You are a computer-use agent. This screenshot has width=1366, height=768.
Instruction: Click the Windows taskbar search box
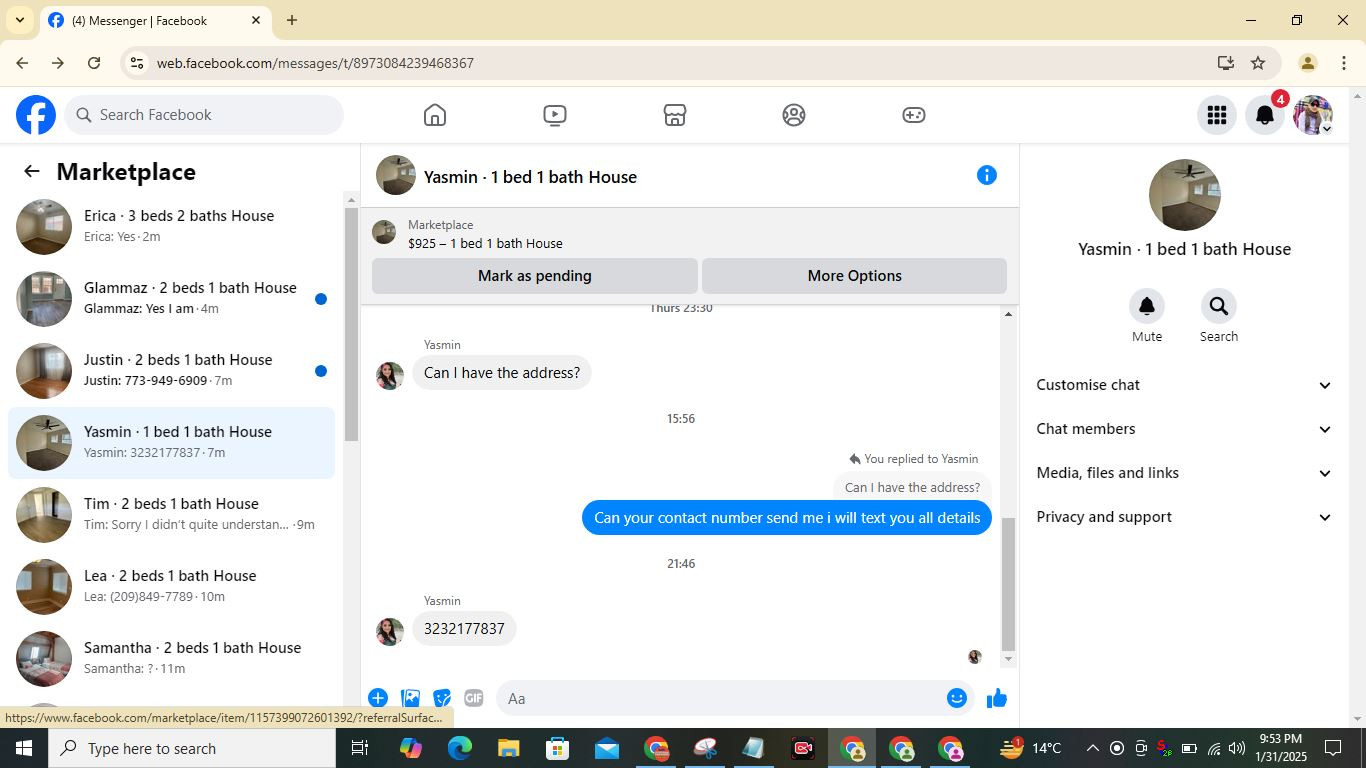(192, 748)
